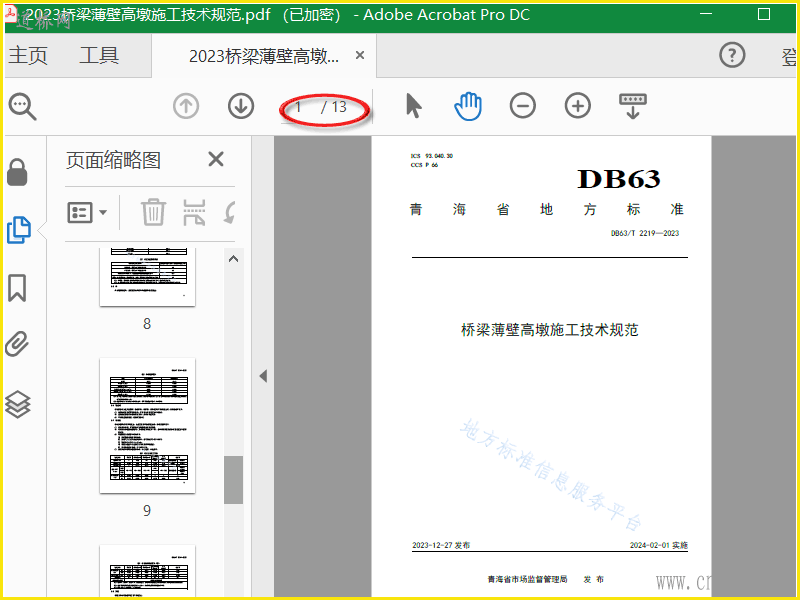Maximize the Acrobat window
This screenshot has height=600, width=800.
(764, 14)
